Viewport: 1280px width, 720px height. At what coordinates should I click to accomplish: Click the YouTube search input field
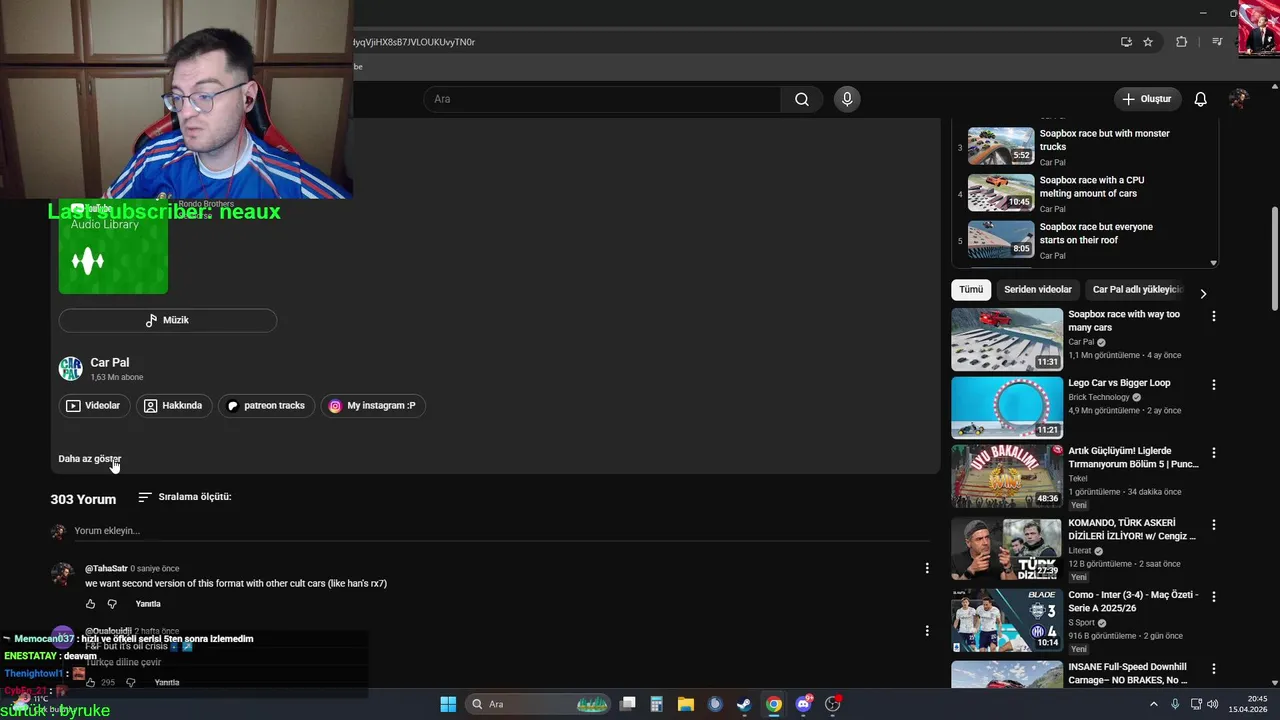point(602,99)
